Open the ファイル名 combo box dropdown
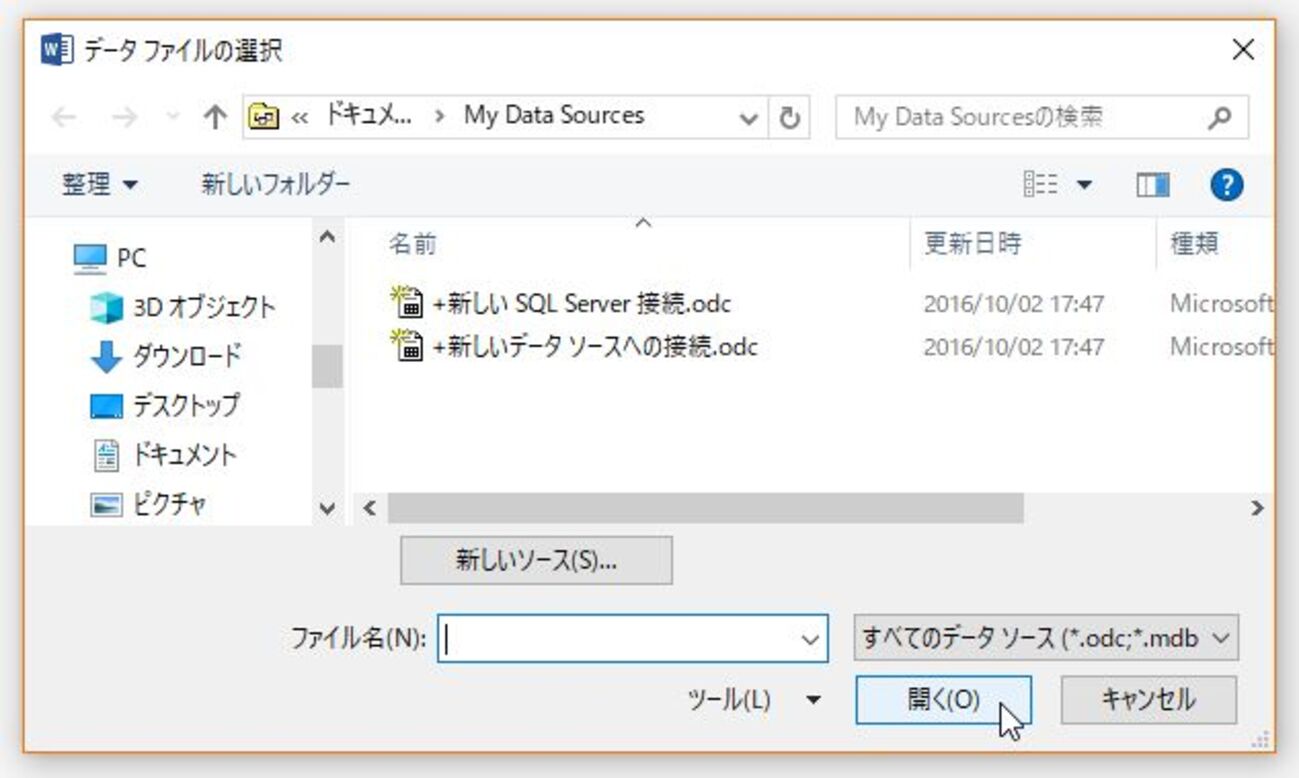The width and height of the screenshot is (1299, 778). [x=810, y=639]
